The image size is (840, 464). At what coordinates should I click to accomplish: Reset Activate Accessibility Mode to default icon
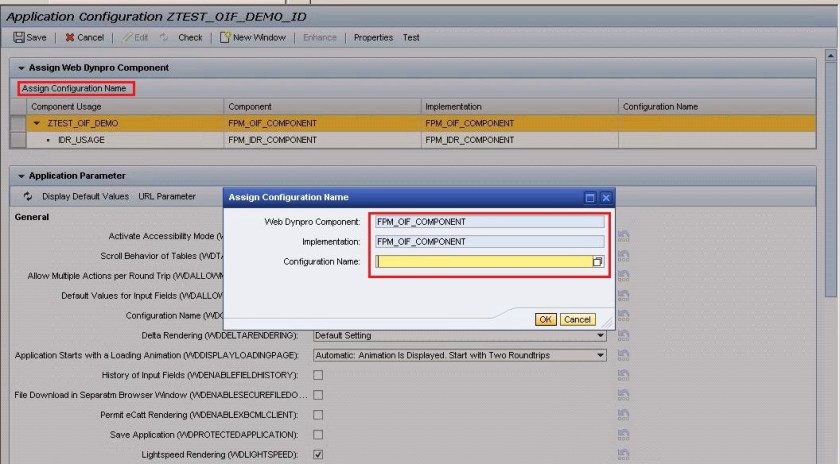[623, 236]
